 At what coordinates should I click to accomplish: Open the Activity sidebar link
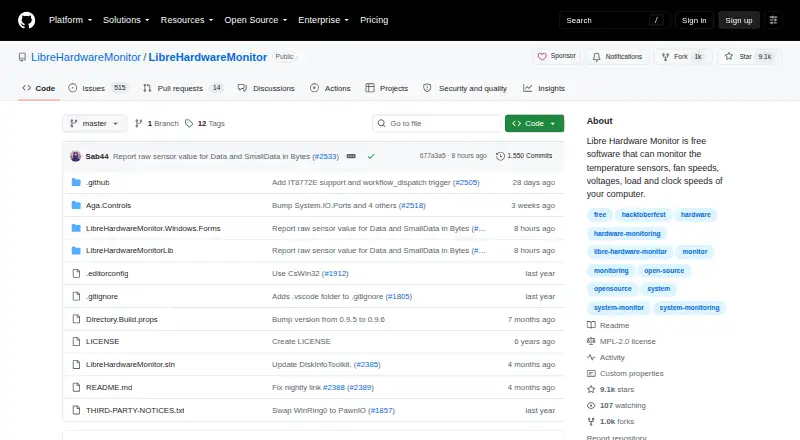pyautogui.click(x=606, y=357)
